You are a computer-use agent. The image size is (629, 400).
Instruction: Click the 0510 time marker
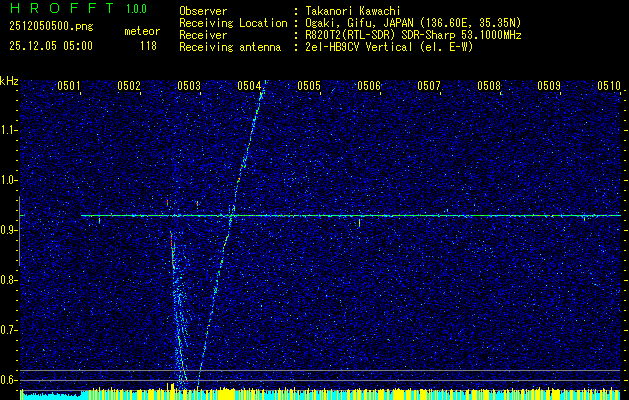(609, 85)
